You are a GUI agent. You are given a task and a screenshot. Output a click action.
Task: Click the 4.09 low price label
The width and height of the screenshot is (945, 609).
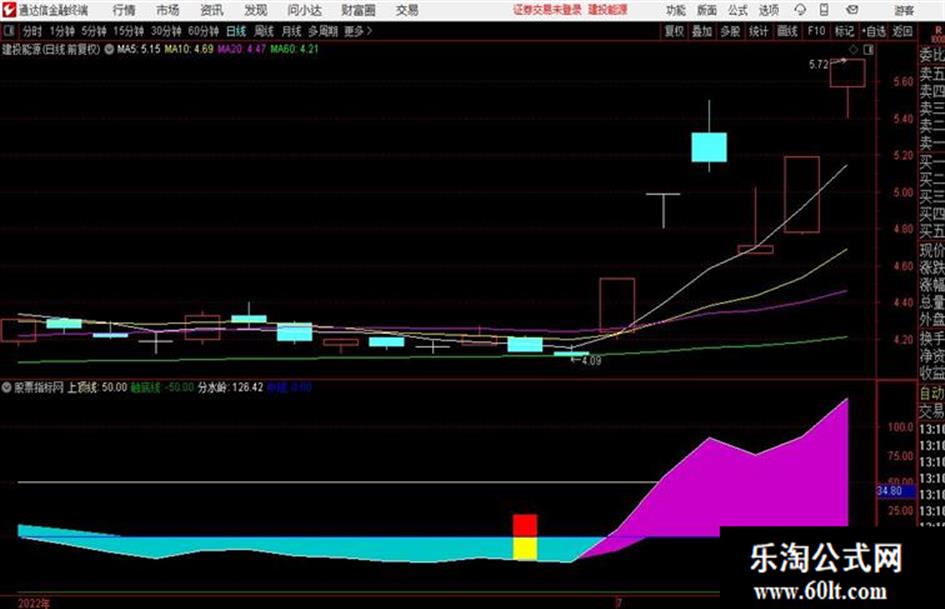[x=591, y=361]
